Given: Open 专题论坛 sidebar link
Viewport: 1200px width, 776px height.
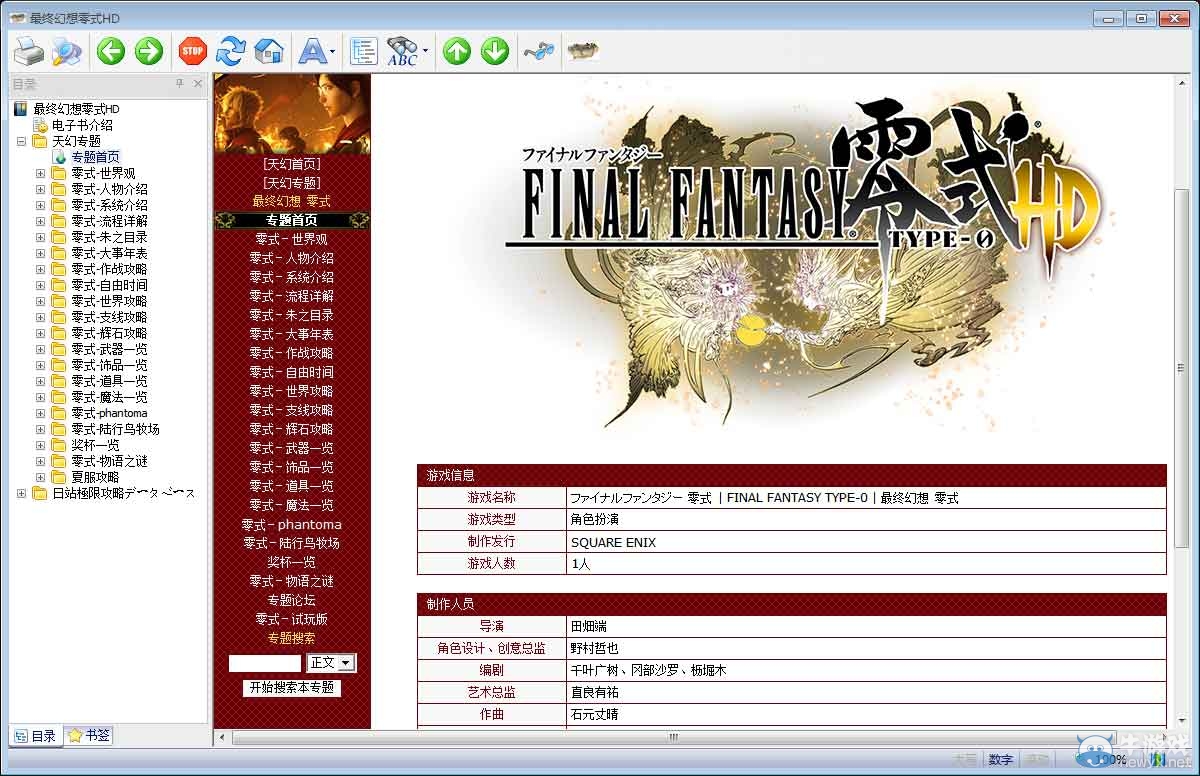Looking at the screenshot, I should pyautogui.click(x=291, y=600).
